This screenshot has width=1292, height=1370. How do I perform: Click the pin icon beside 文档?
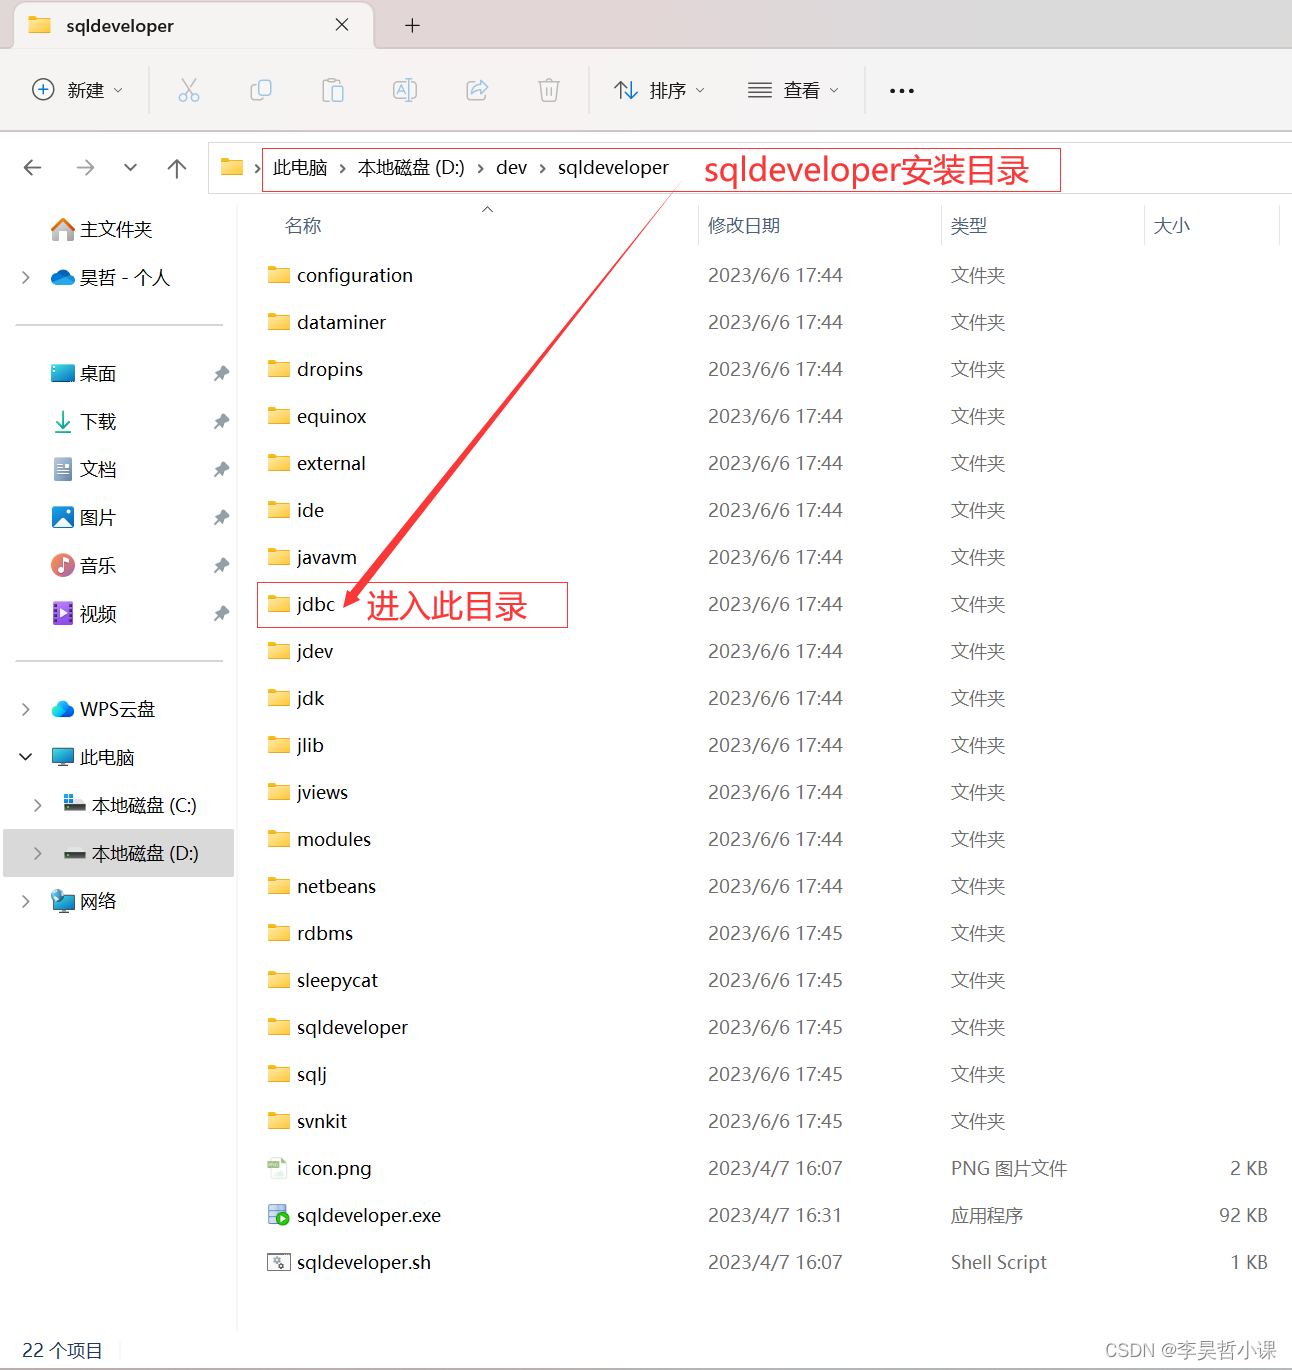221,470
